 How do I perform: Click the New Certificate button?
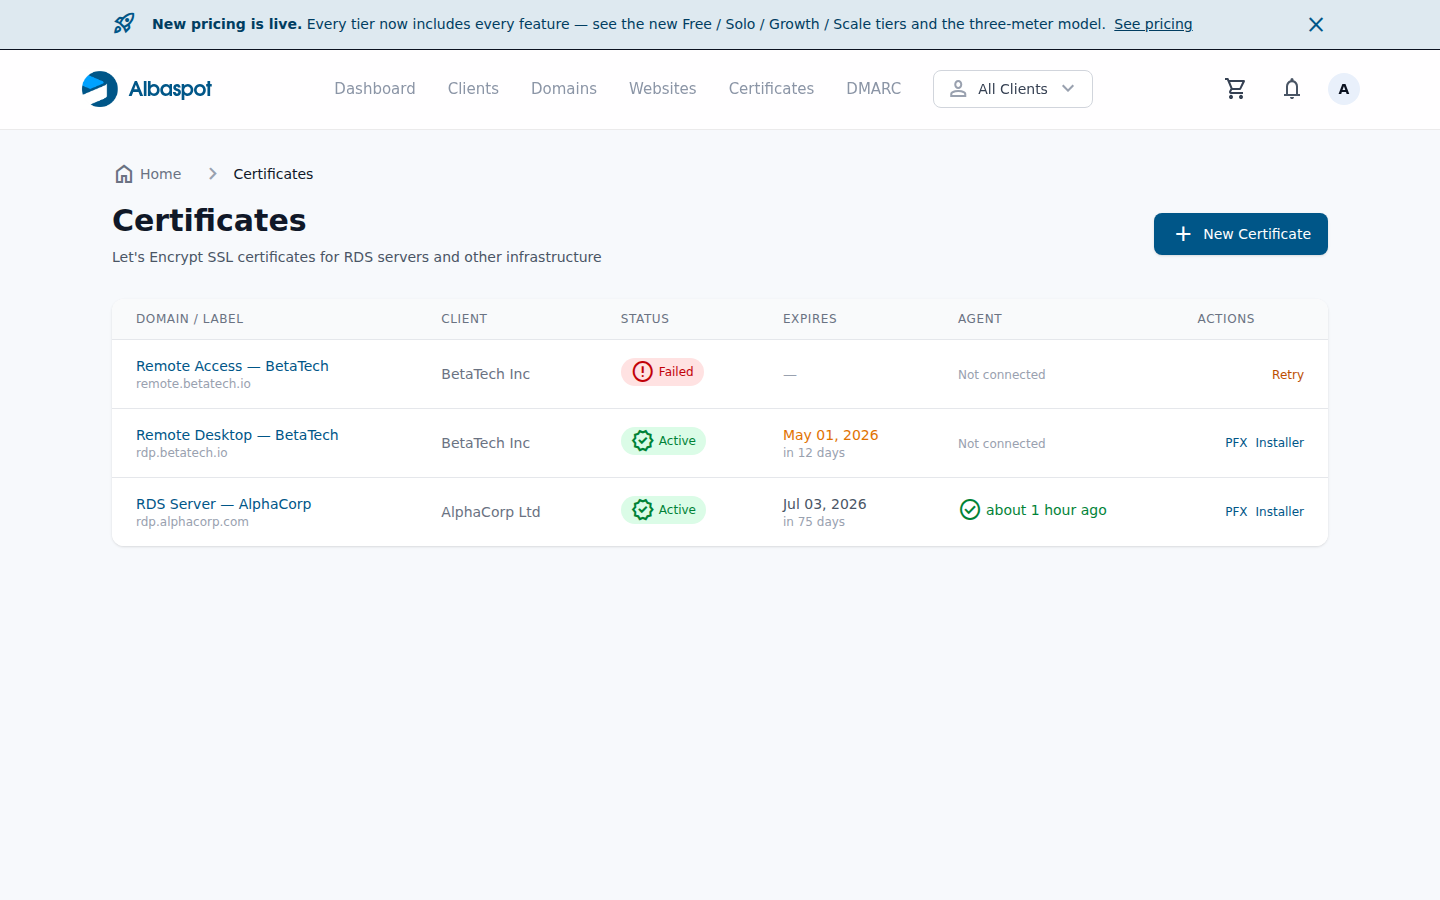click(1240, 234)
